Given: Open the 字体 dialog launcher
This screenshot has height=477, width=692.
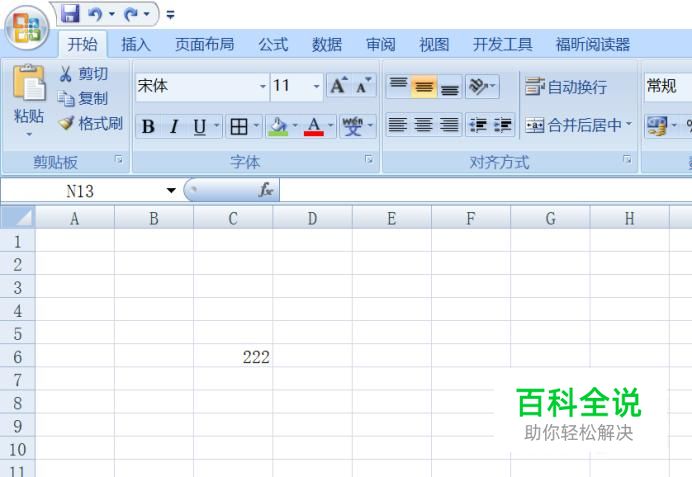Looking at the screenshot, I should [369, 159].
